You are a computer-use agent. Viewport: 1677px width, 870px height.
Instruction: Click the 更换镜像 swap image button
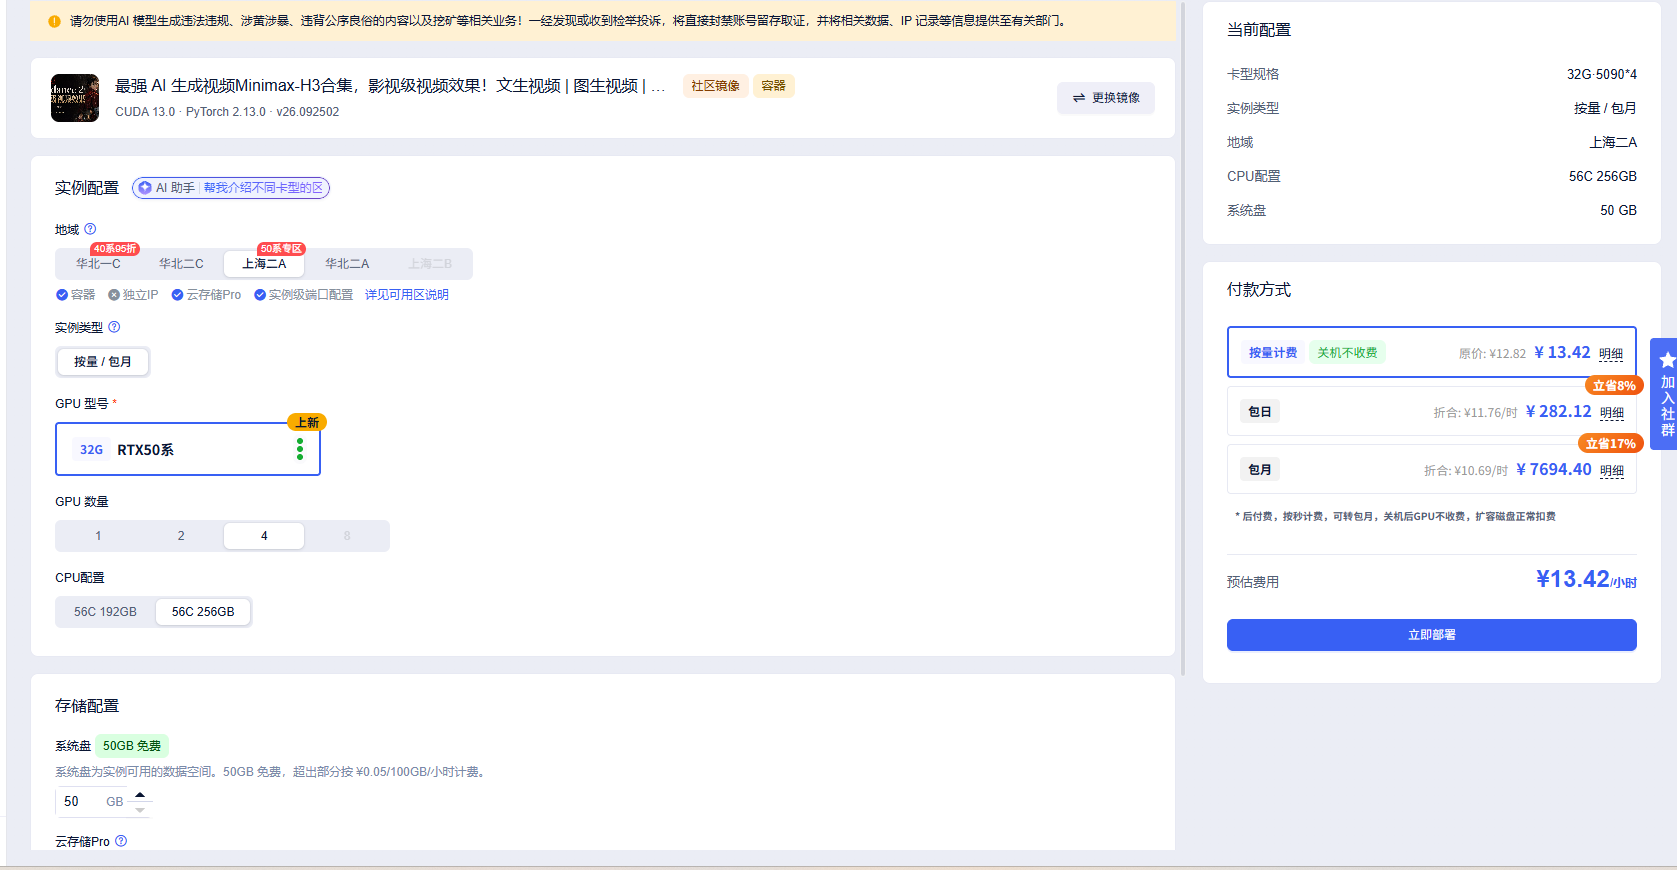[1106, 98]
